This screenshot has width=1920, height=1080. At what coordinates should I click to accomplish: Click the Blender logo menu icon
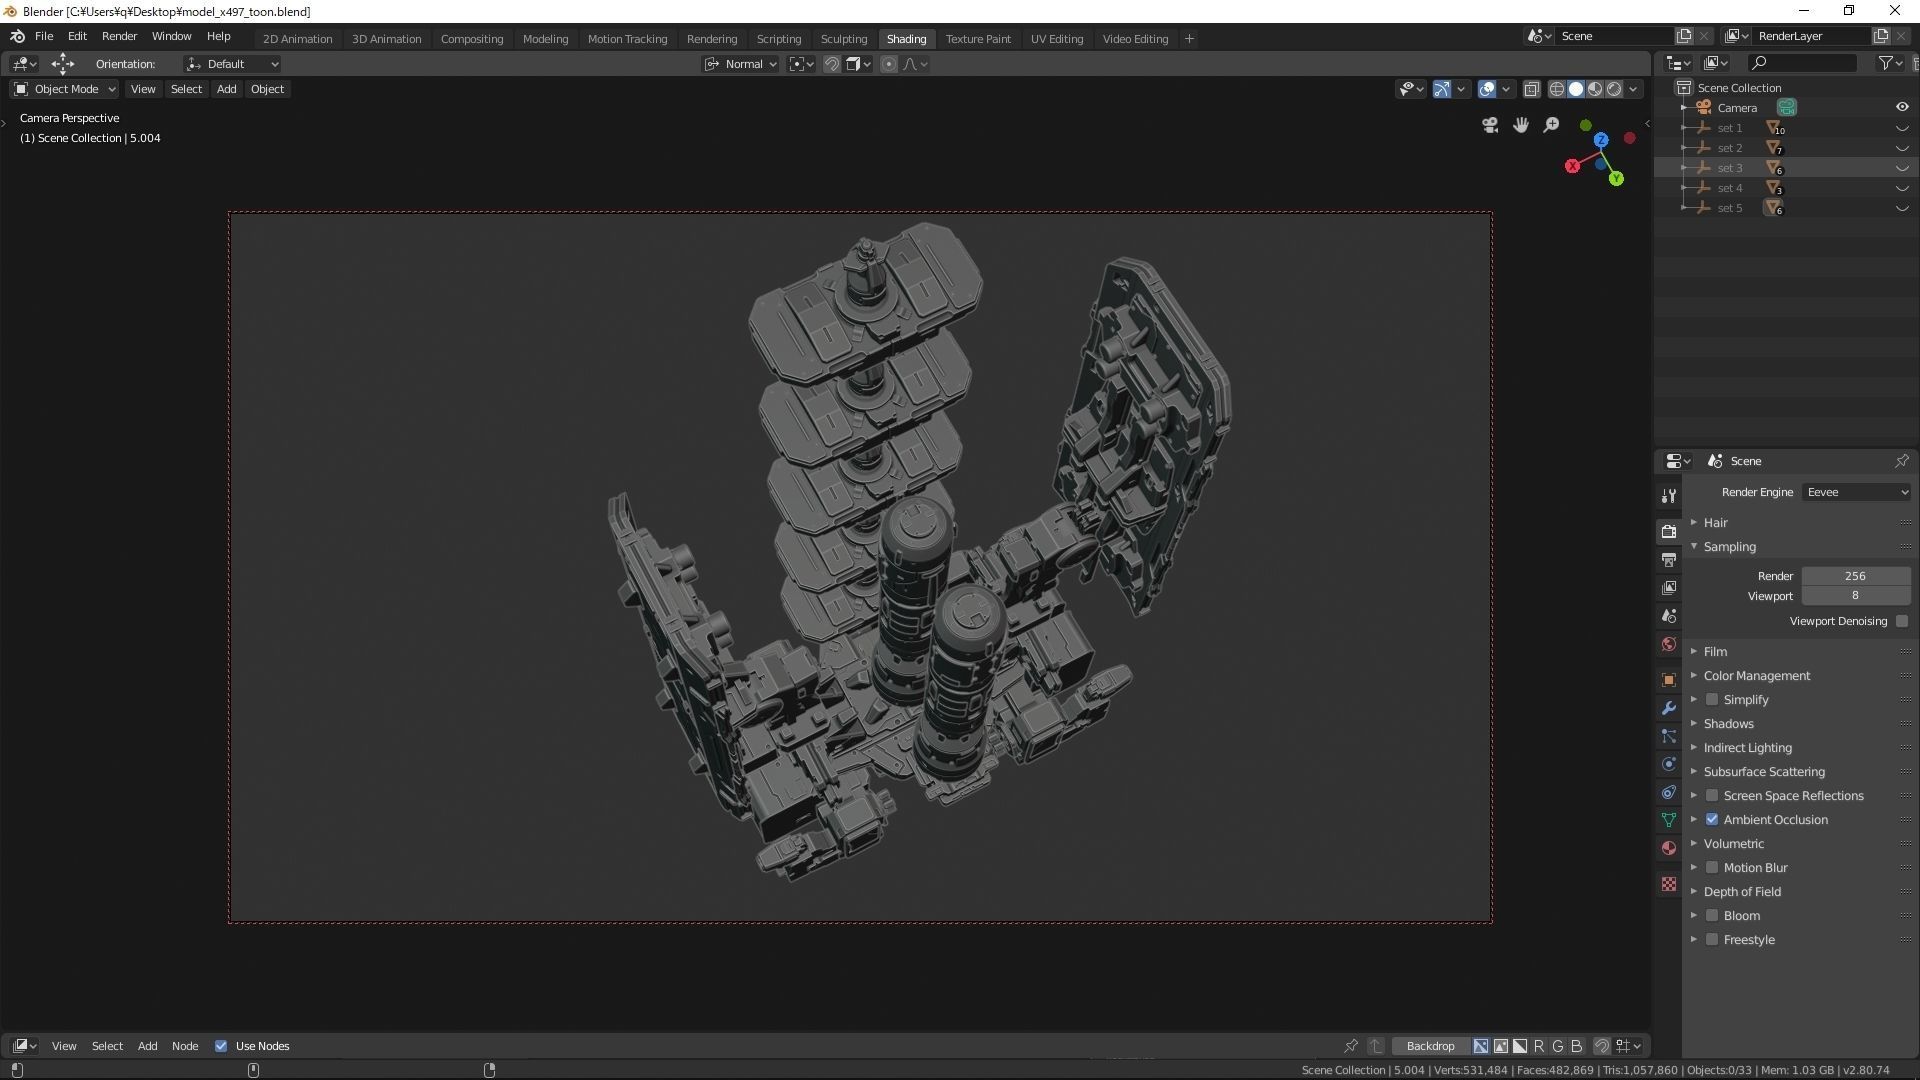pyautogui.click(x=17, y=36)
